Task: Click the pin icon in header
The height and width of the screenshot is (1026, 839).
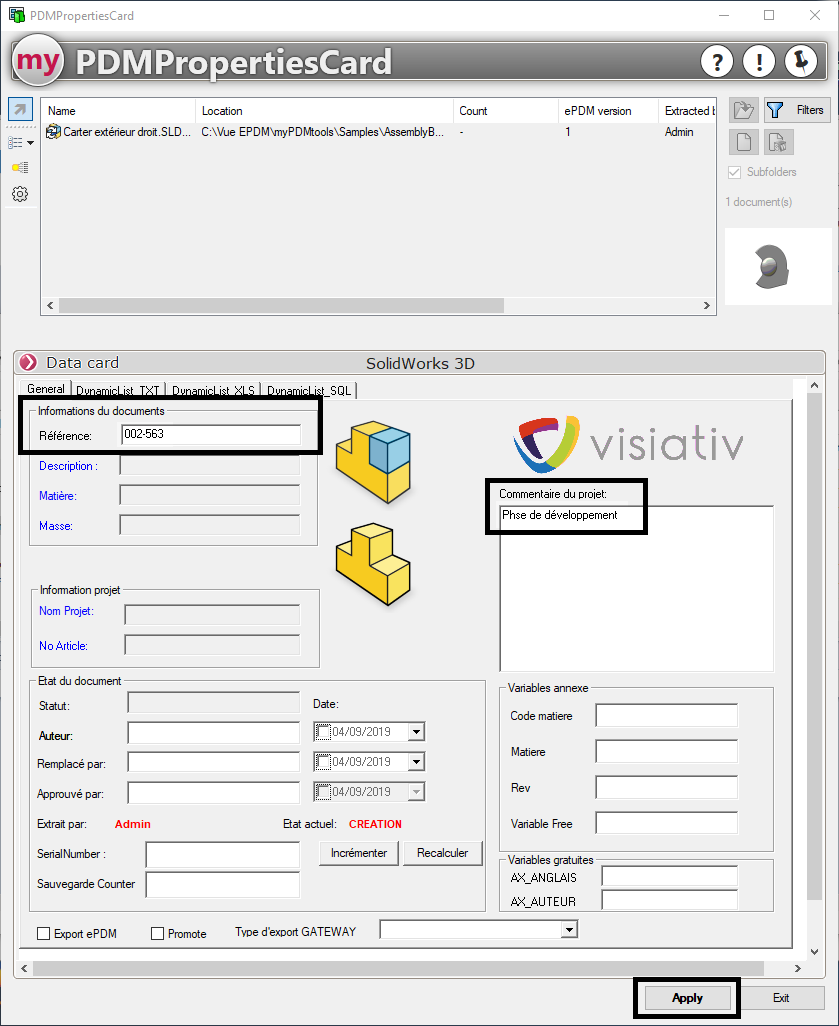Action: (801, 61)
